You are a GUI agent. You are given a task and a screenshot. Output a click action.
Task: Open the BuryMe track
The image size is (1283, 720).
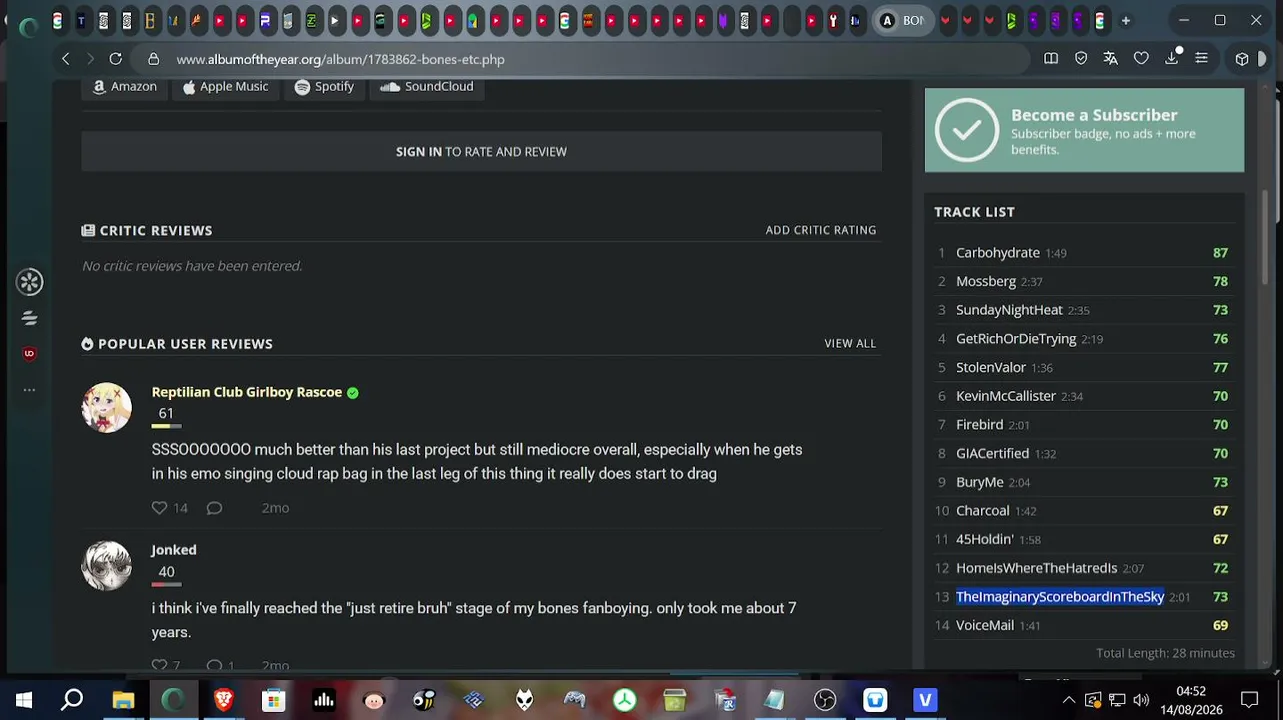980,482
